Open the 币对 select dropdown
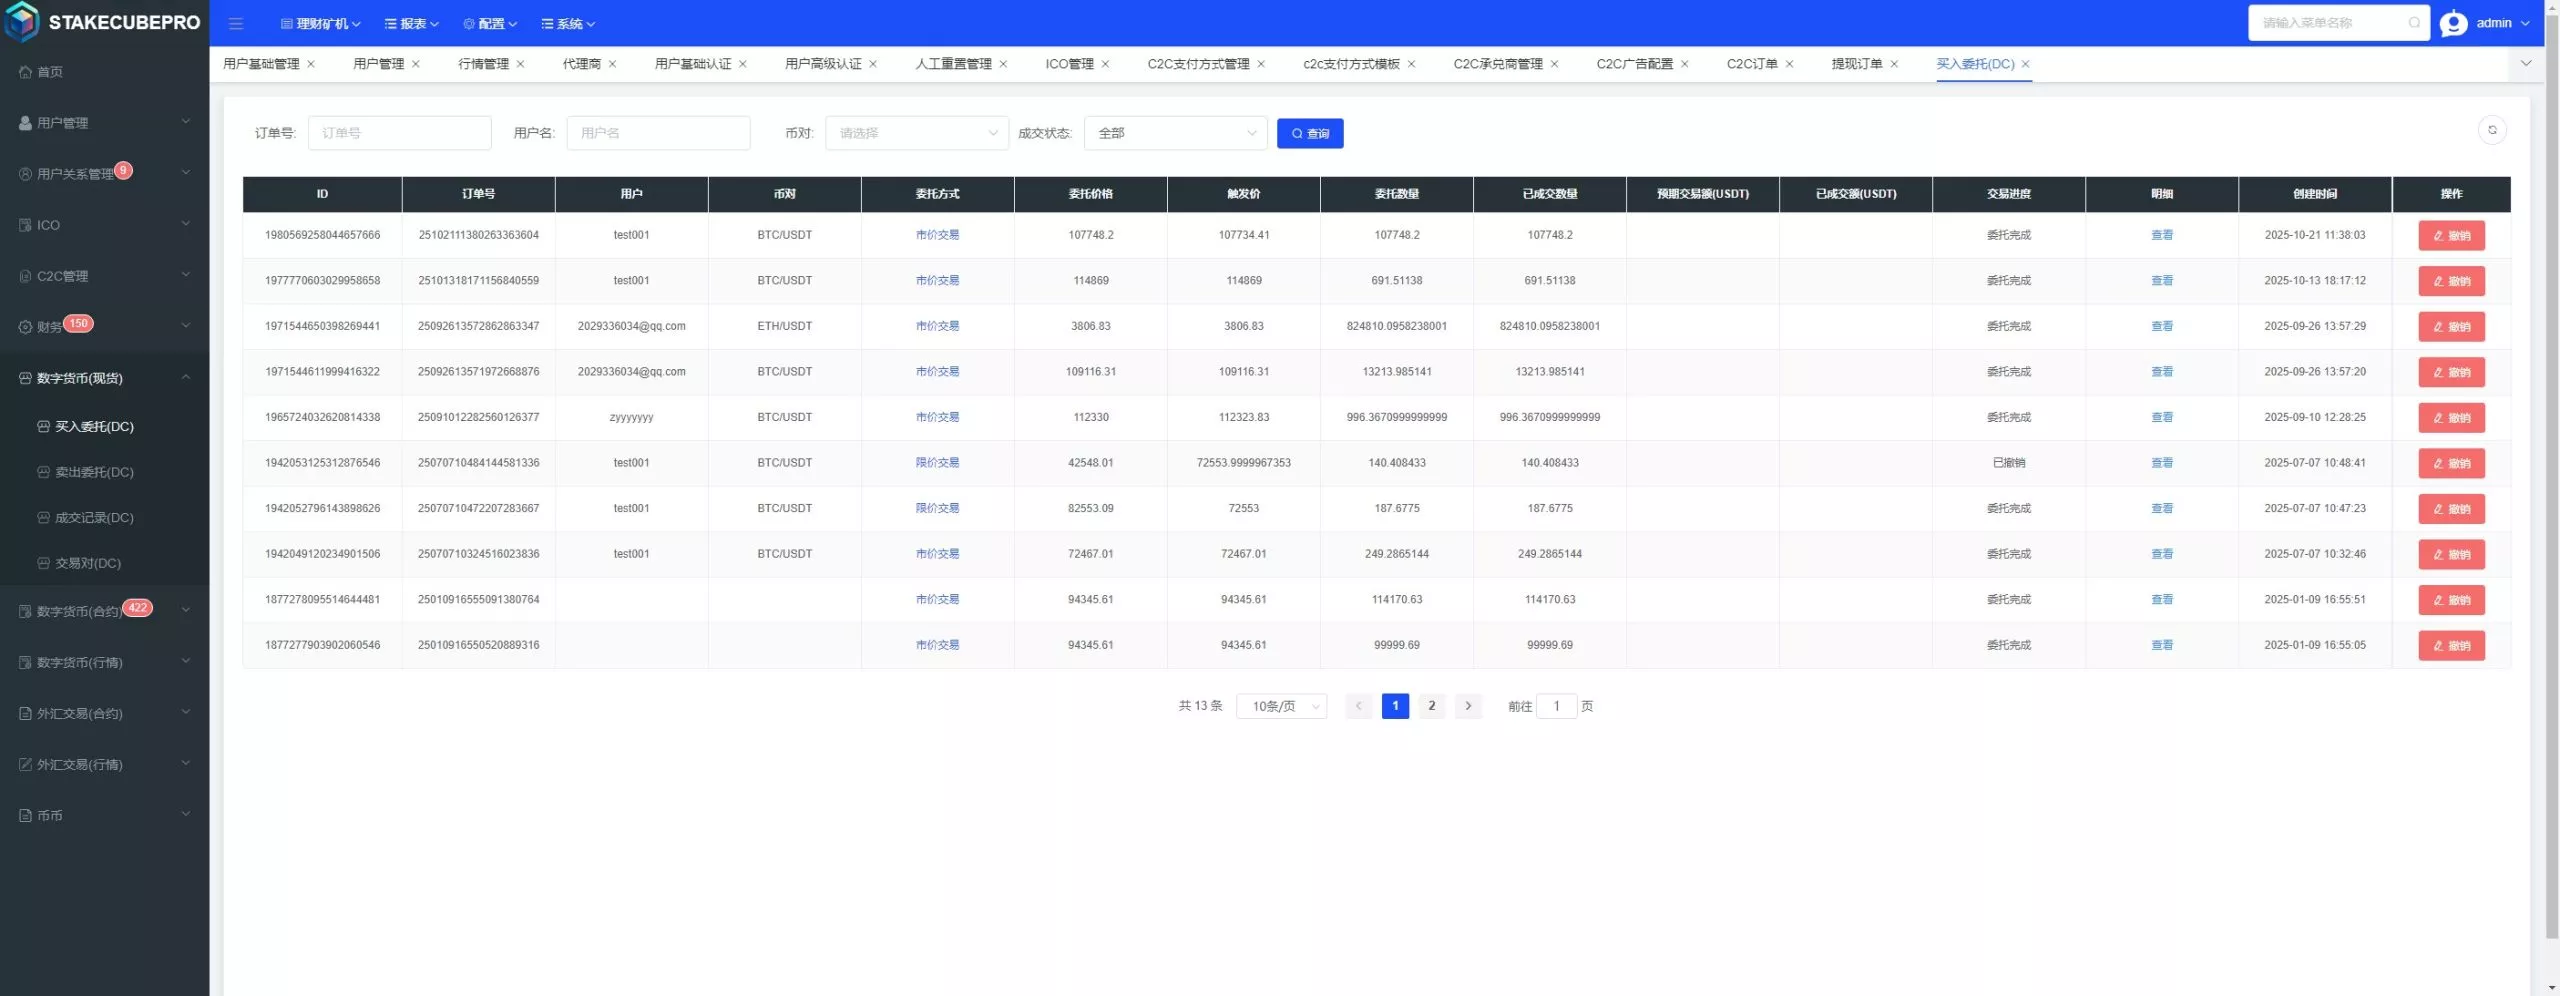Viewport: 2560px width, 996px height. [x=916, y=133]
